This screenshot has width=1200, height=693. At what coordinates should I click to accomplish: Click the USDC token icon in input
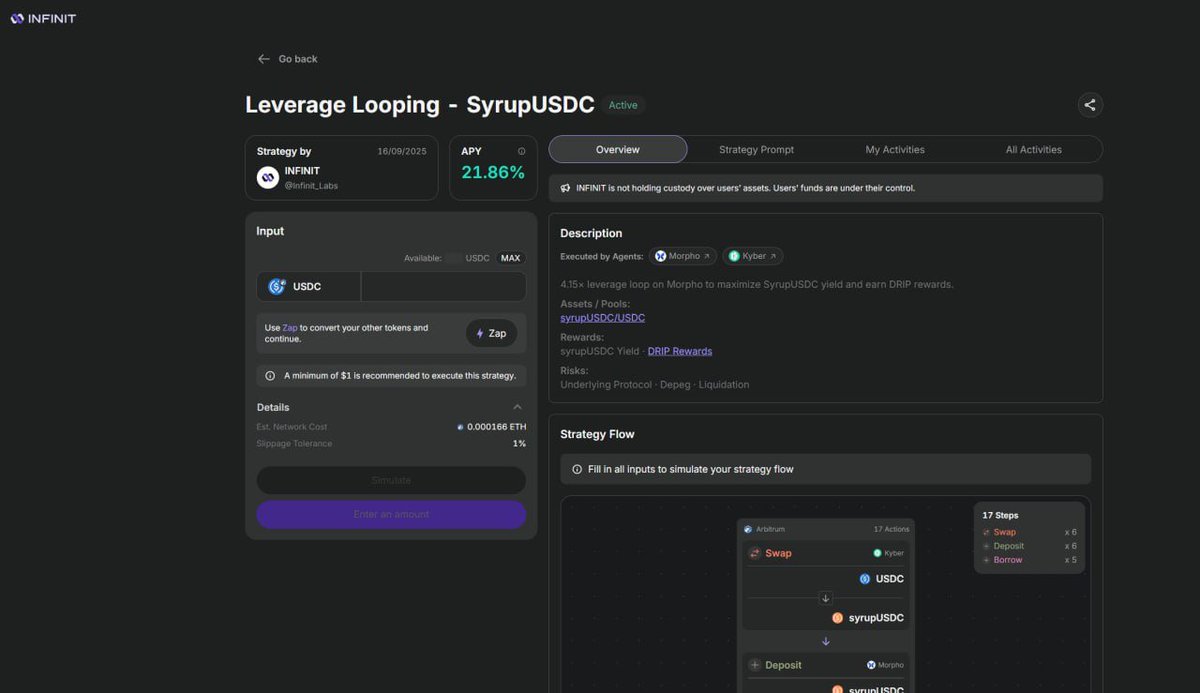tap(277, 287)
